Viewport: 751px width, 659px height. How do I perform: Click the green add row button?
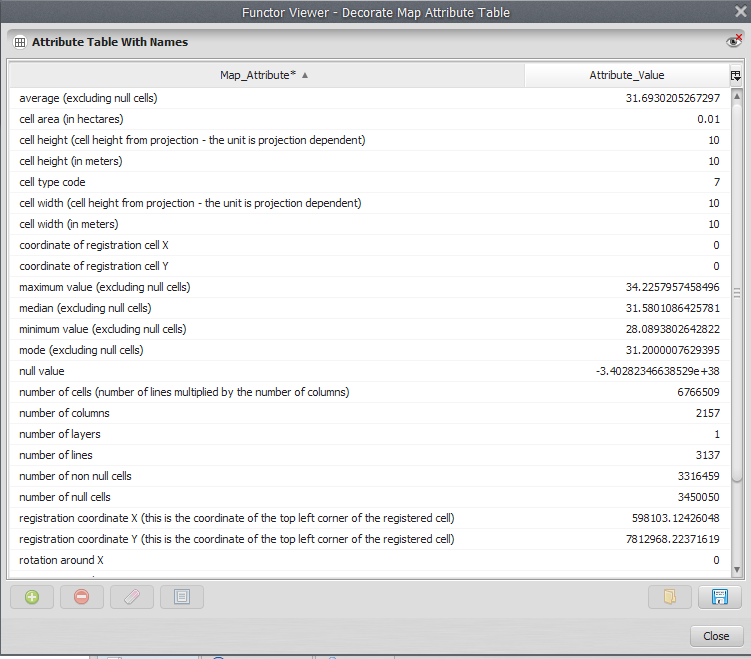(x=32, y=597)
